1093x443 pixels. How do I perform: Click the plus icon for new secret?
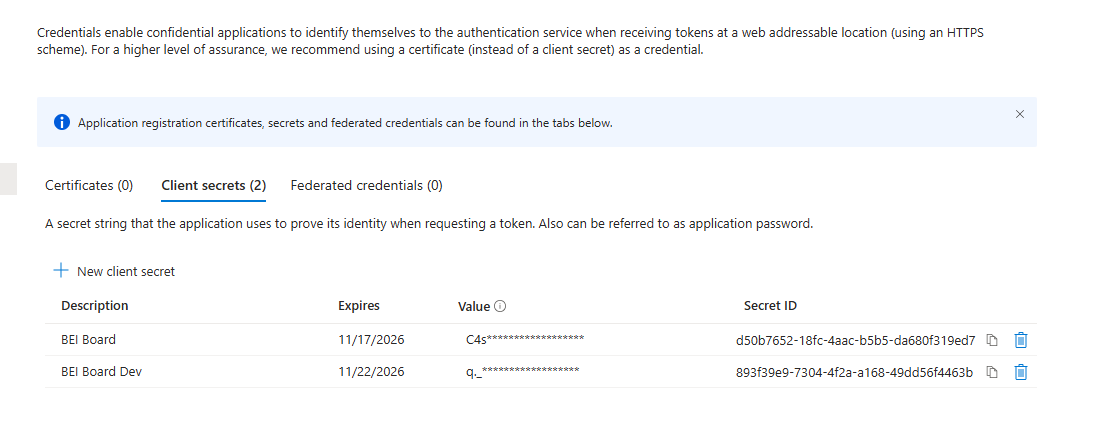(x=61, y=271)
